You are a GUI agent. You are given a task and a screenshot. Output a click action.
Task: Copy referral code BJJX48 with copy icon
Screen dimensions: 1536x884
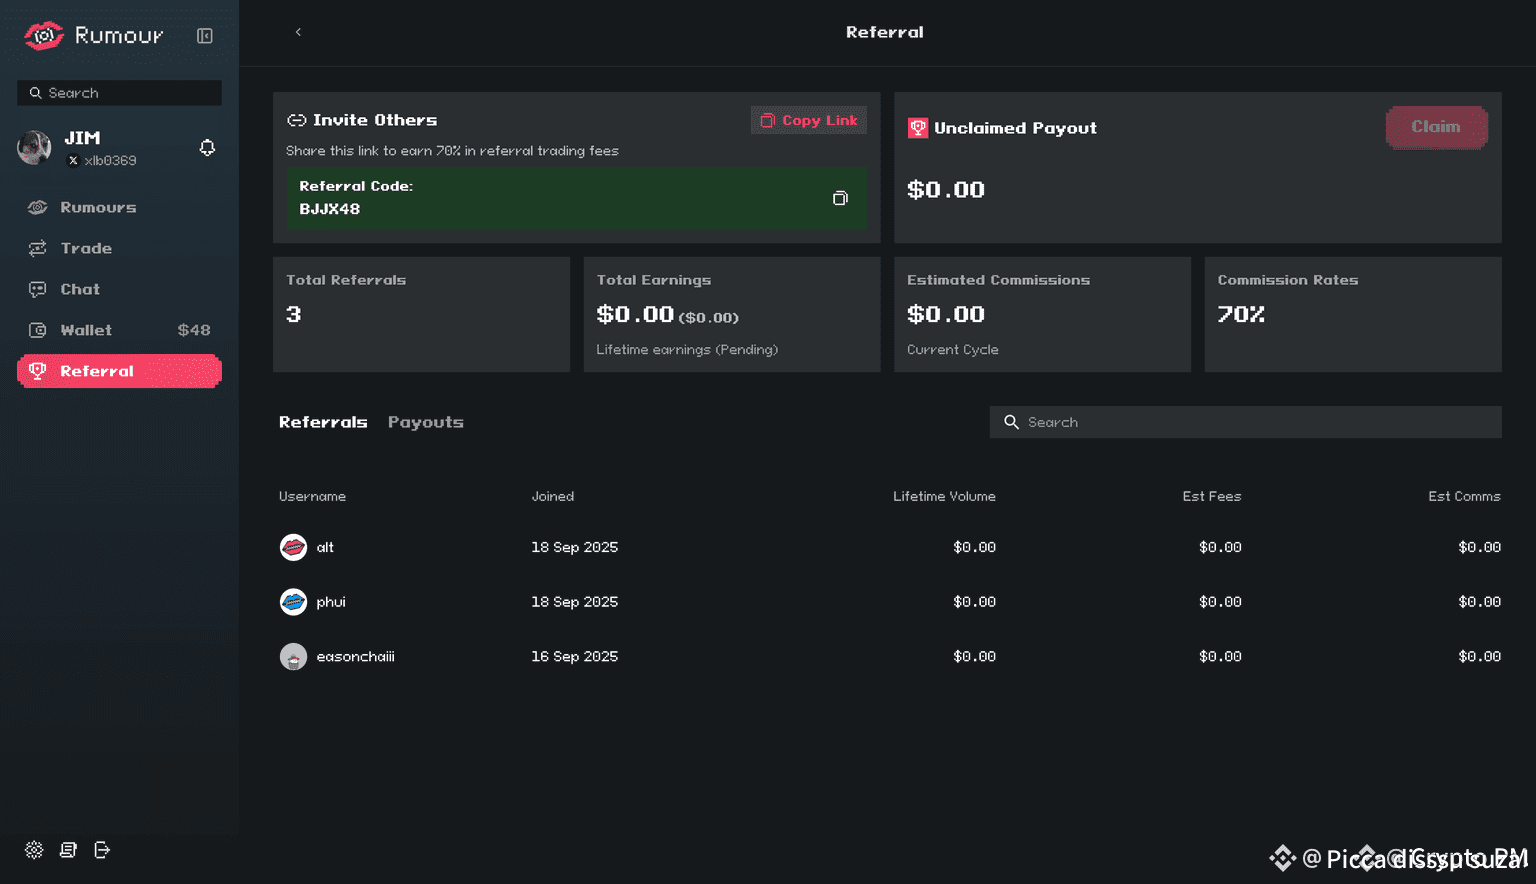coord(840,198)
